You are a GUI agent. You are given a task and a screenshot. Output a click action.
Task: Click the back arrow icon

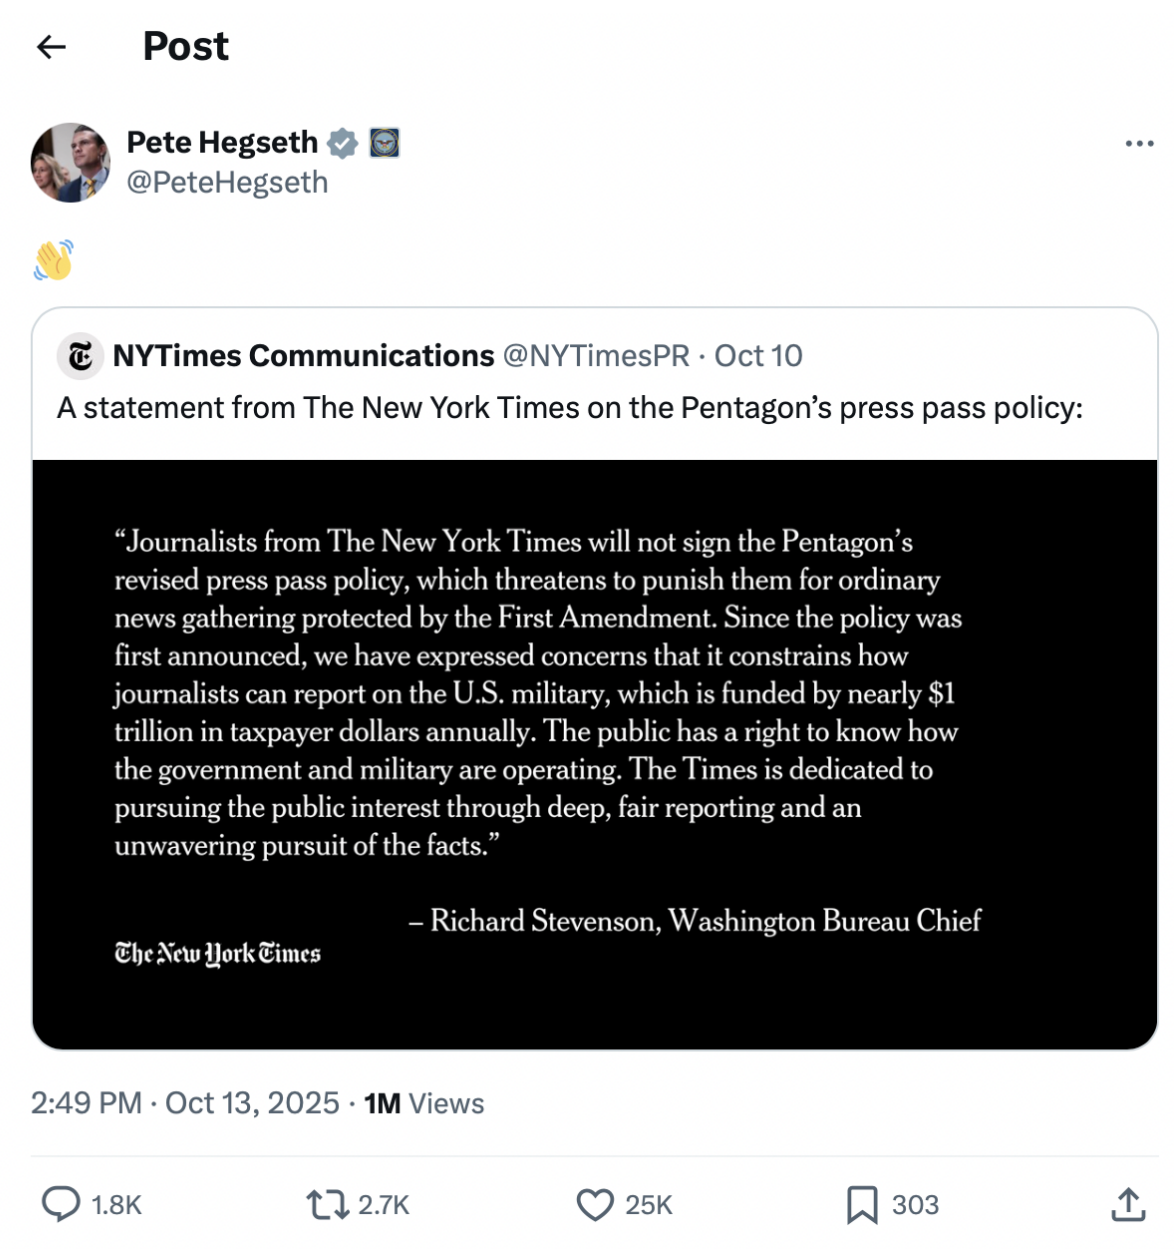tap(51, 47)
